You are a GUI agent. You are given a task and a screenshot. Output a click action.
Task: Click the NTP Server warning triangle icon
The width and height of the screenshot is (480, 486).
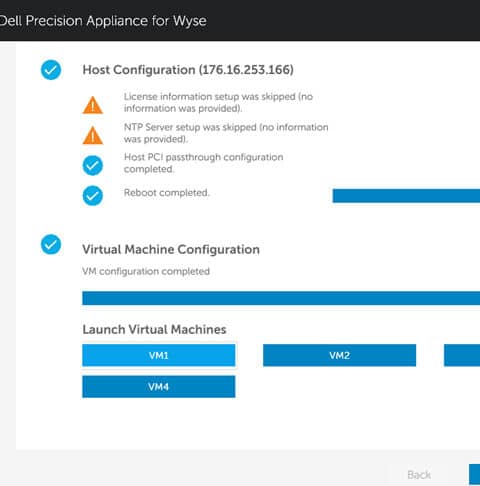coord(93,135)
